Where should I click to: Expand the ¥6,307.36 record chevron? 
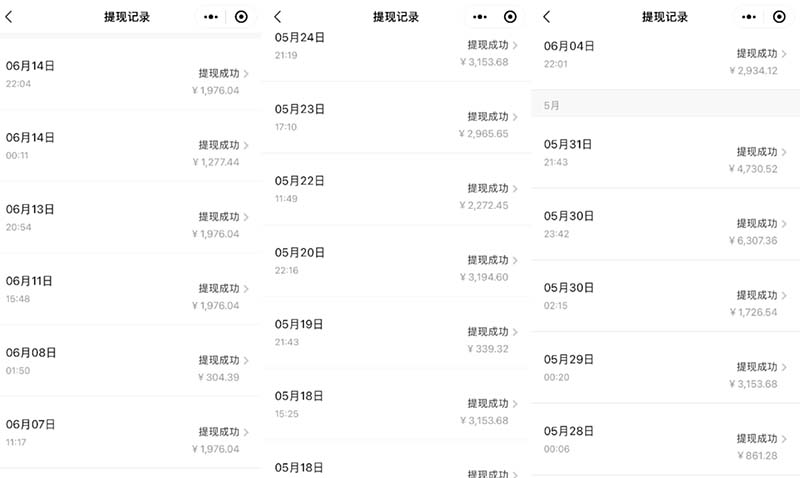[784, 223]
